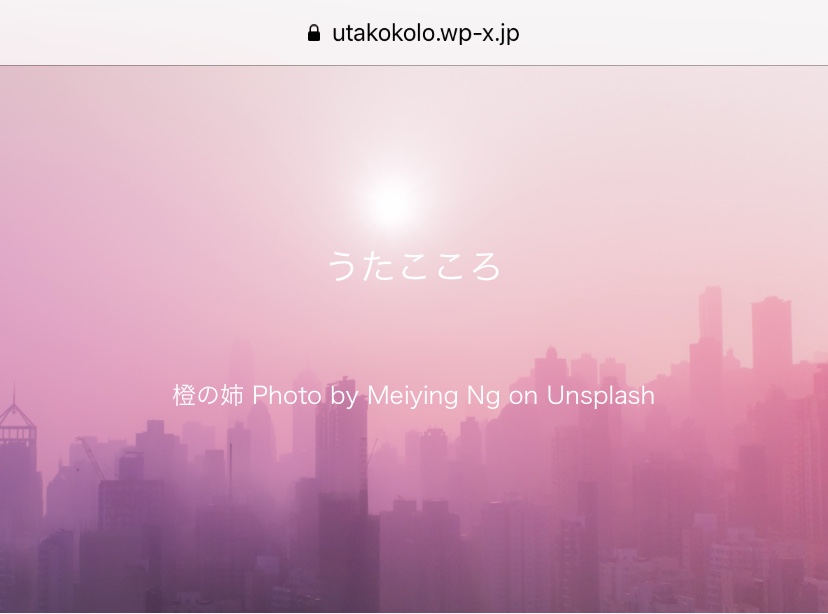
Task: Click the last character ろ of title
Action: click(x=485, y=266)
